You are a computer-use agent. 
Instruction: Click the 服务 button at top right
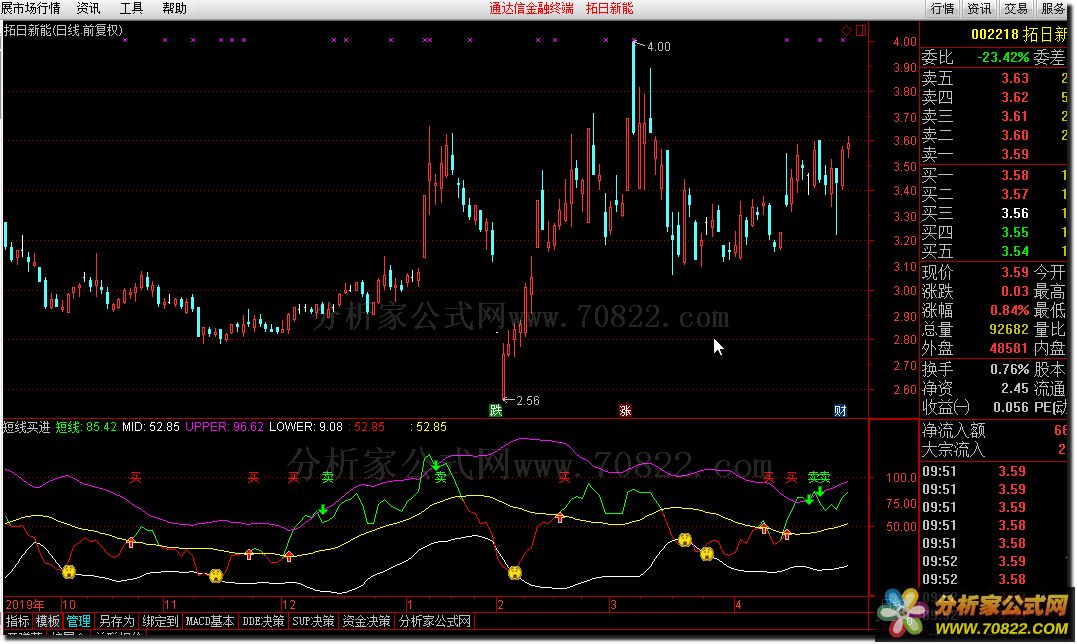click(1053, 8)
